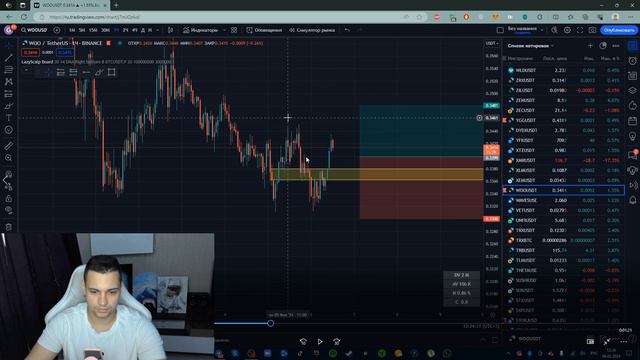Viewport: 640px width, 360px height.
Task: Click the undo arrow in top toolbar
Action: point(347,30)
